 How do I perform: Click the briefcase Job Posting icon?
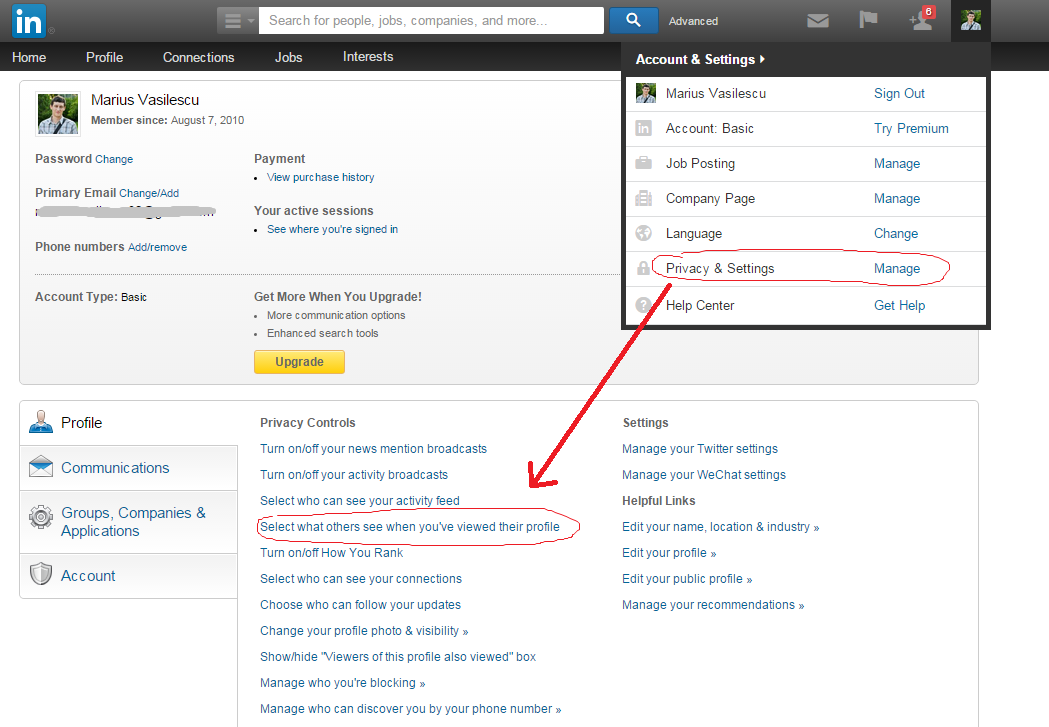click(644, 163)
